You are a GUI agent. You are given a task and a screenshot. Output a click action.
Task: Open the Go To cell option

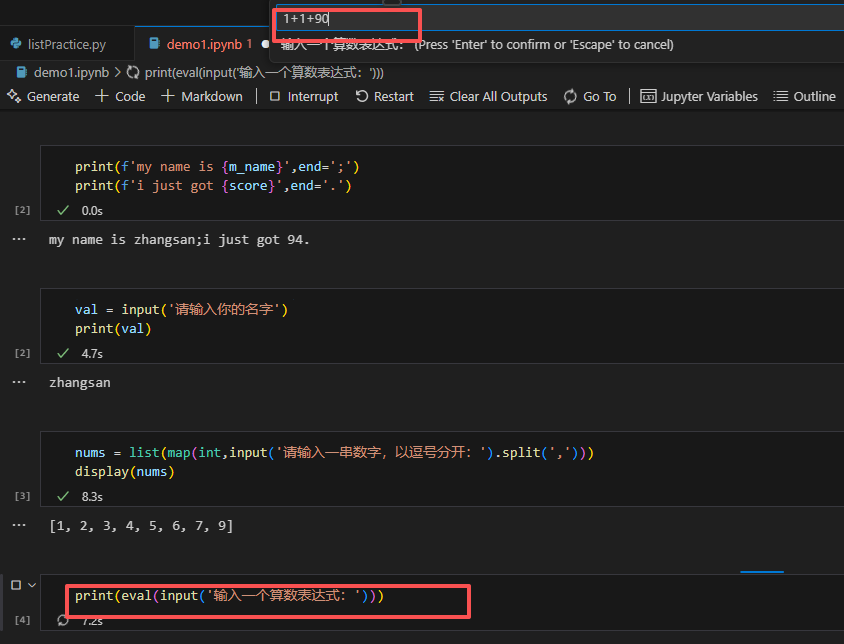(x=590, y=96)
